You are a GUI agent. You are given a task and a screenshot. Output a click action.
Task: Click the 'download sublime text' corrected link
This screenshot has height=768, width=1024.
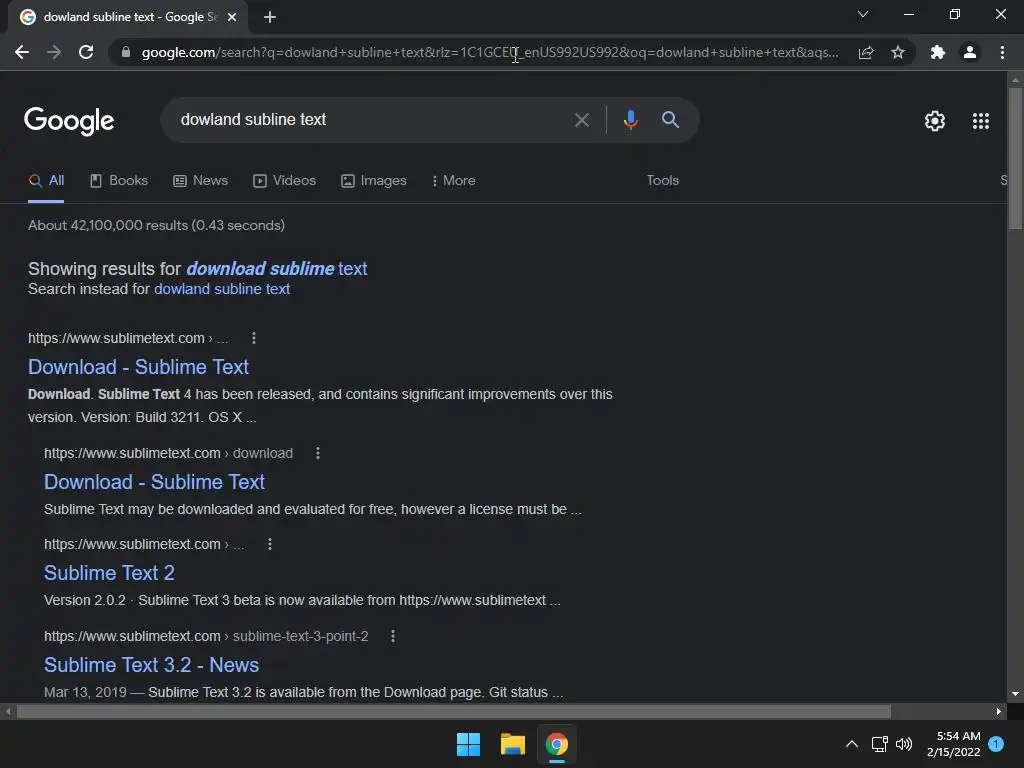pos(277,268)
